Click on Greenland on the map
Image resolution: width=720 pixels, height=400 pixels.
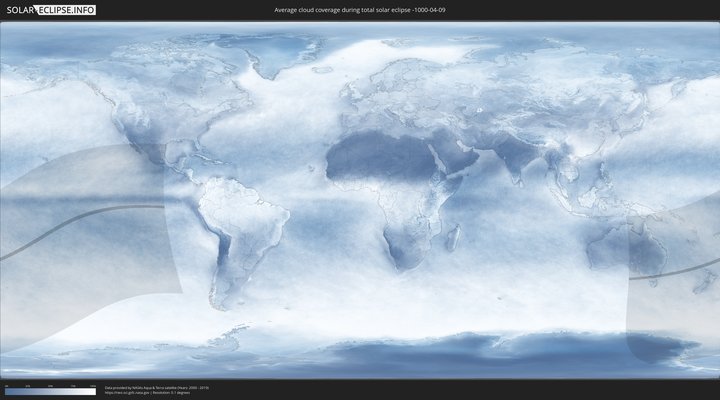click(282, 55)
